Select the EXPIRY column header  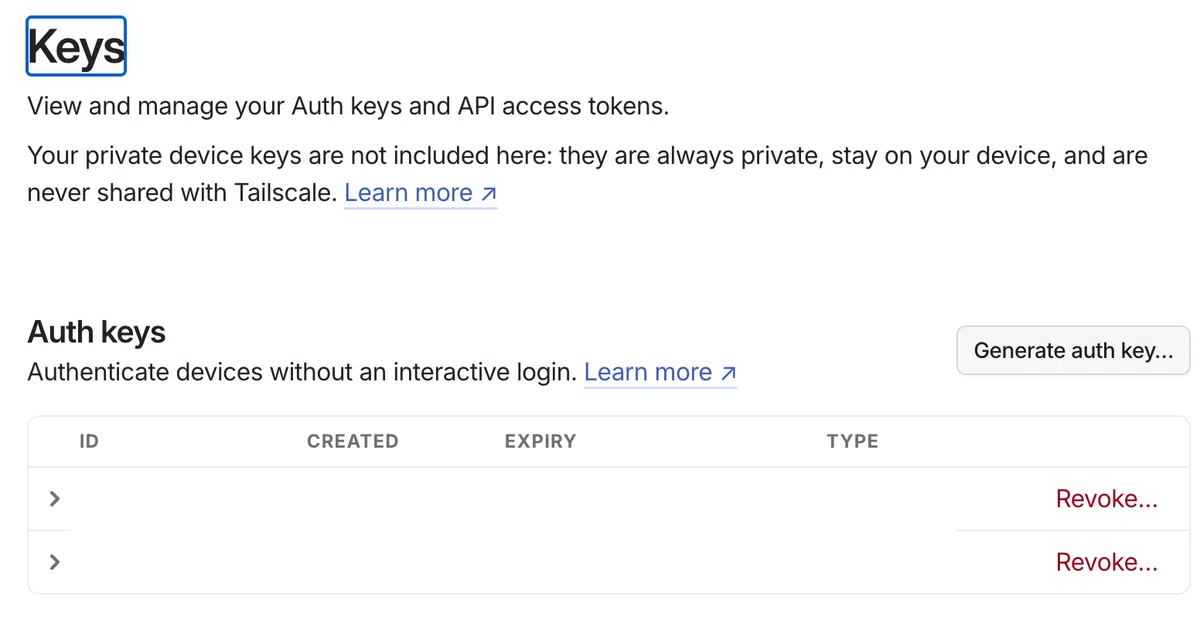[540, 441]
